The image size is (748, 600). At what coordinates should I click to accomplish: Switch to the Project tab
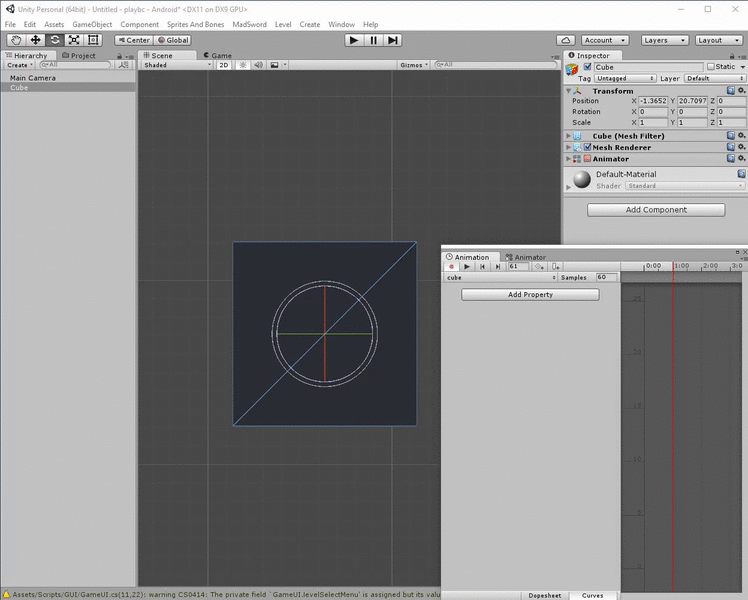[x=79, y=55]
